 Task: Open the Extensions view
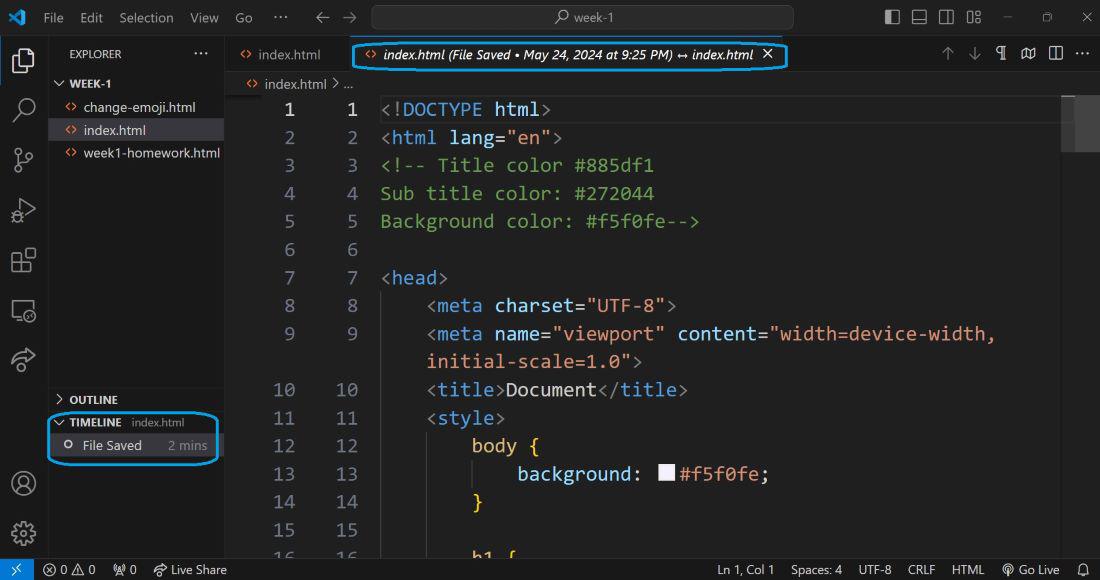tap(23, 261)
